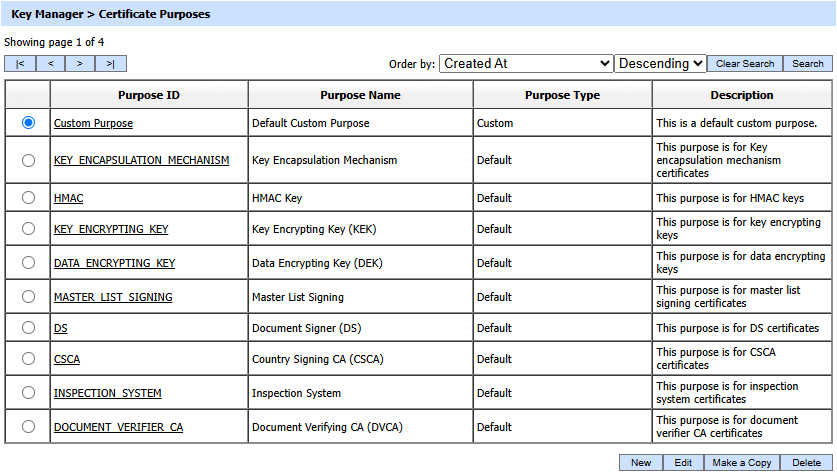
Task: Open the Order by Created At dropdown
Action: pos(525,63)
